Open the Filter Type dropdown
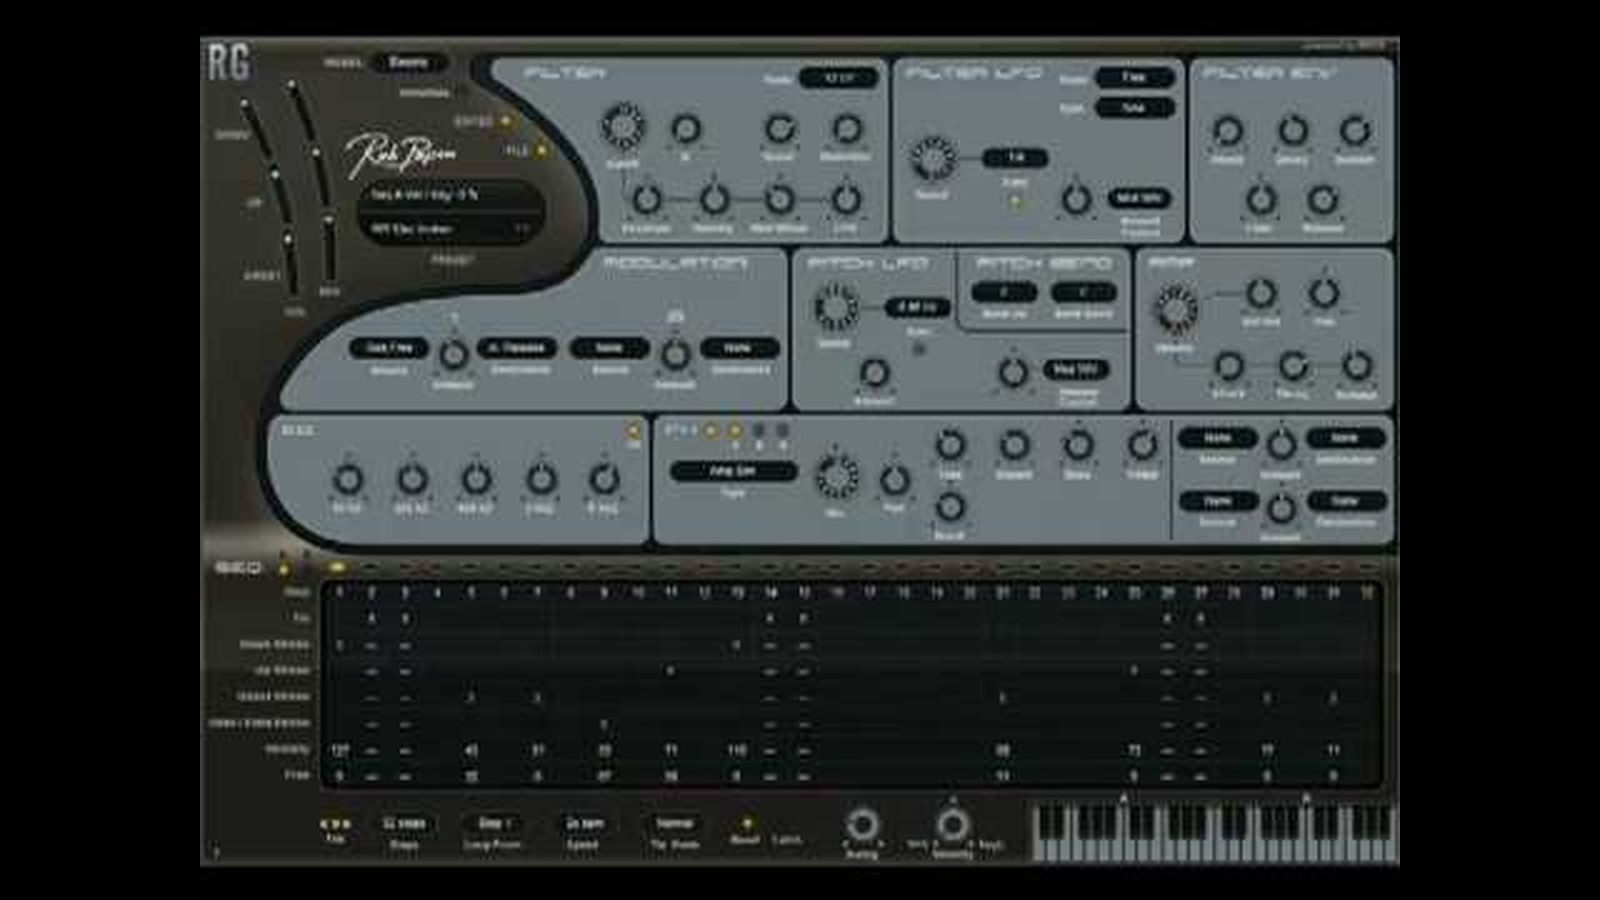The height and width of the screenshot is (900, 1600). (838, 78)
